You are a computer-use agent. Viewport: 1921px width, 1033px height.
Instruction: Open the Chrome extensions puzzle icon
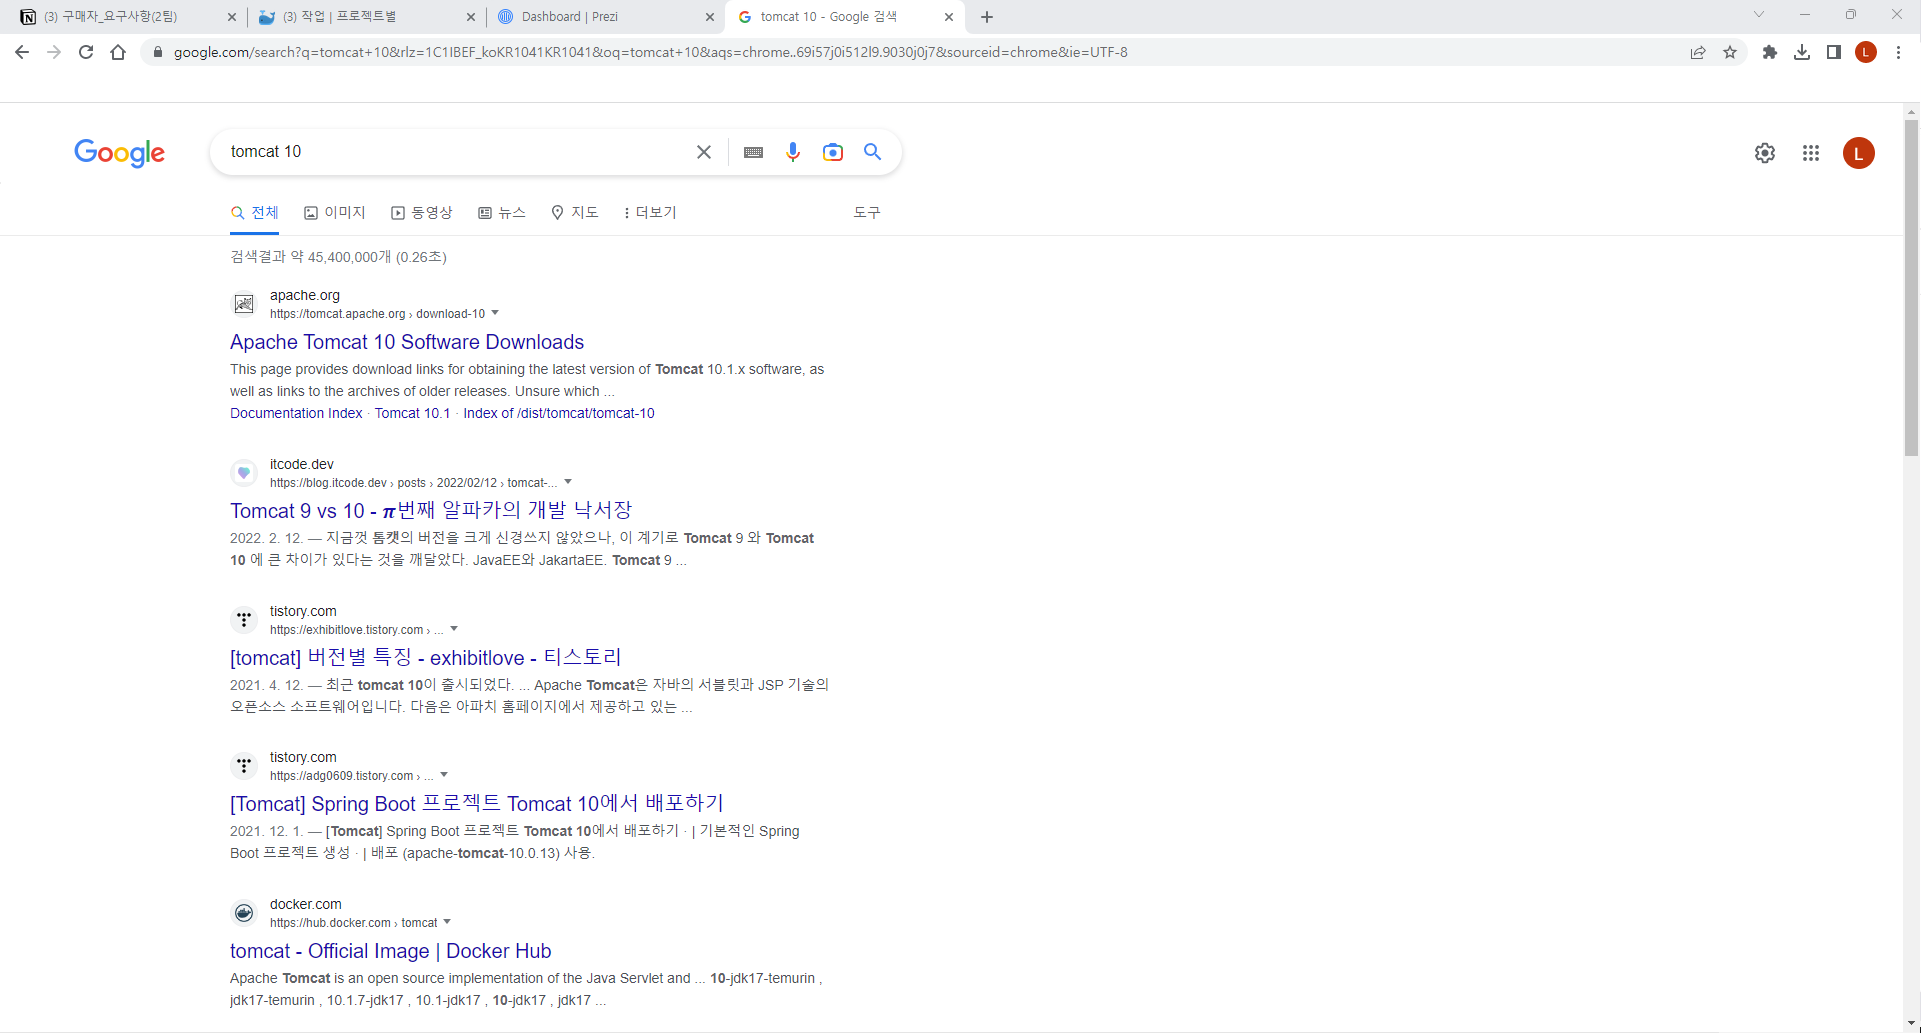[x=1770, y=52]
